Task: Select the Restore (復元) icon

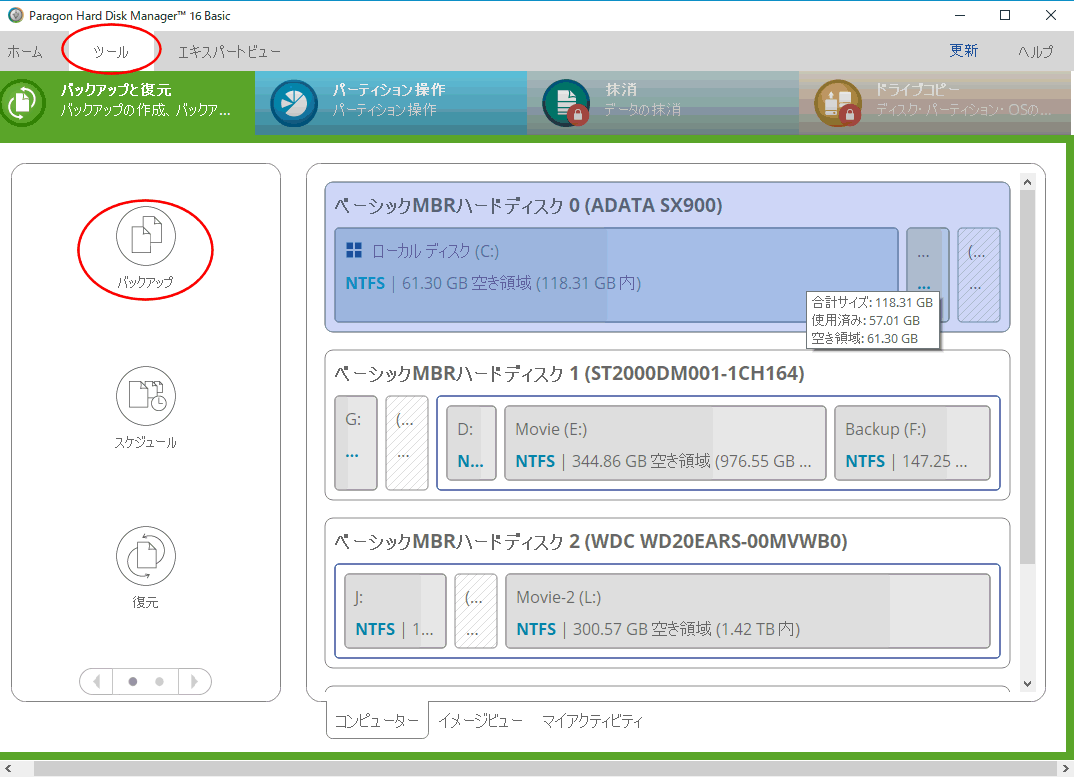Action: [145, 556]
